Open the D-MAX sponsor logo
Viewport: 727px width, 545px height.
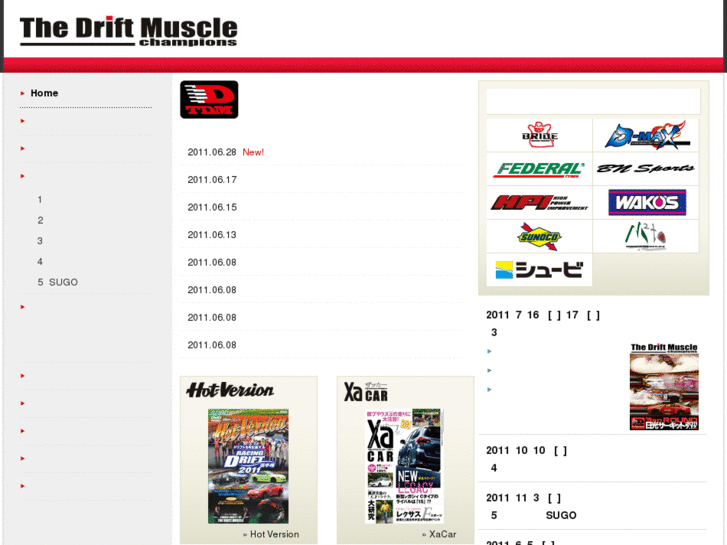[646, 135]
